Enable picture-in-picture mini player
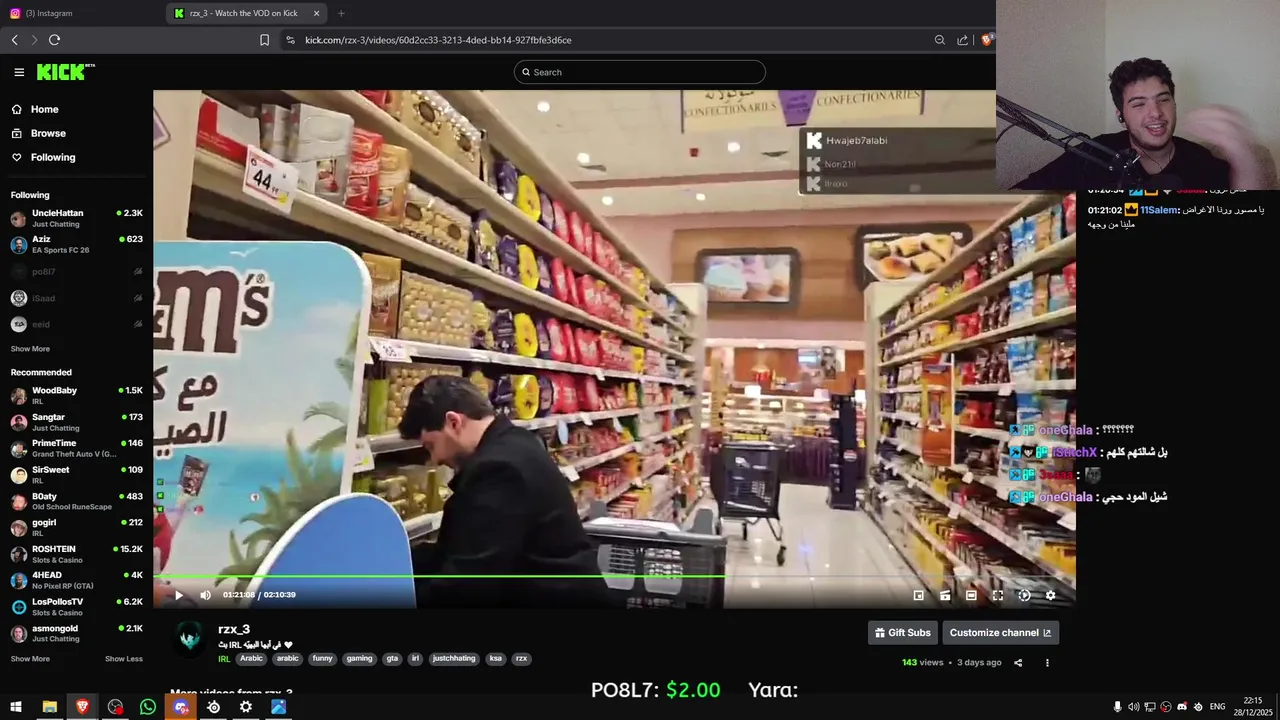The width and height of the screenshot is (1280, 720). pyautogui.click(x=919, y=595)
